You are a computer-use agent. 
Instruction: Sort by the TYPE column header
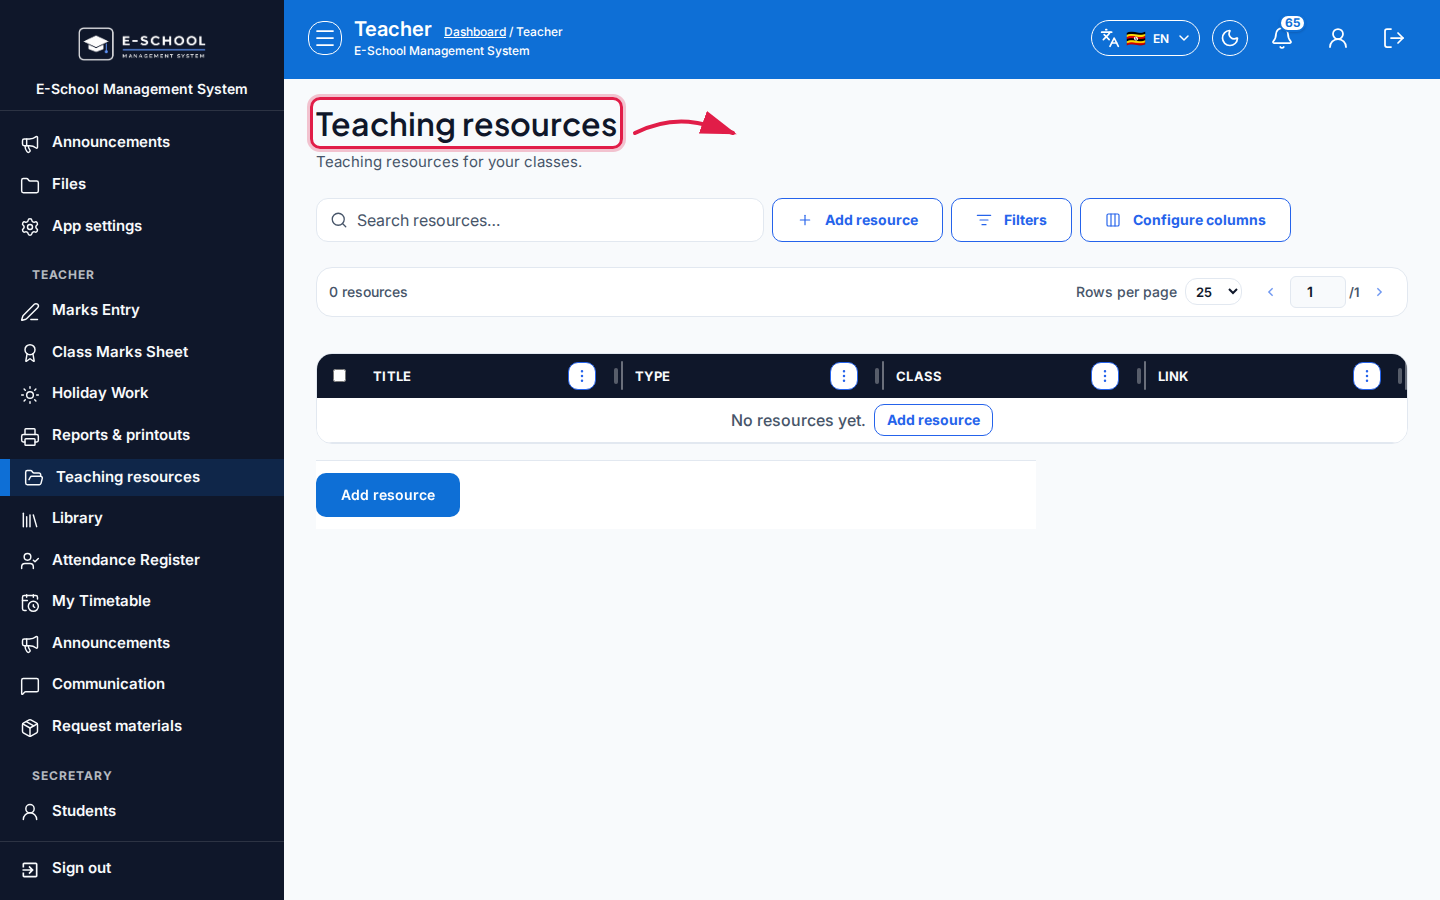(652, 376)
